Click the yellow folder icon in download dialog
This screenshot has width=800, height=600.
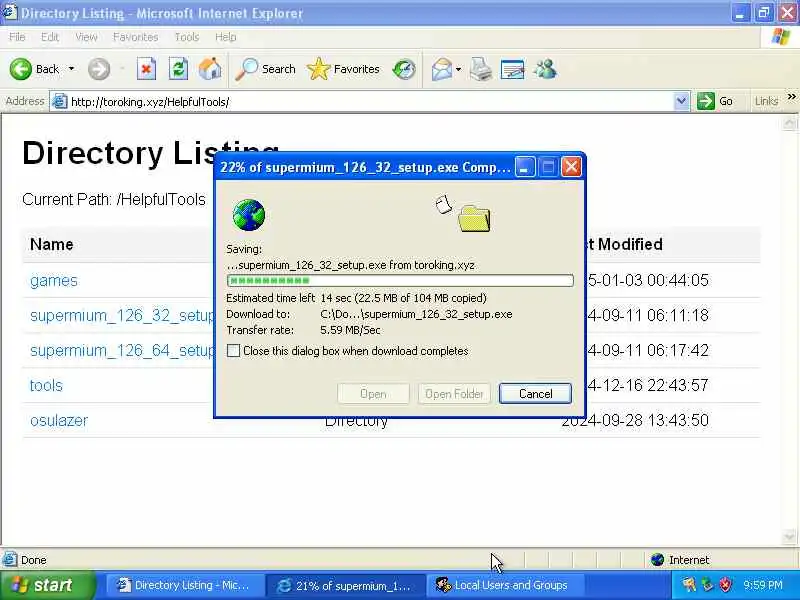point(474,218)
